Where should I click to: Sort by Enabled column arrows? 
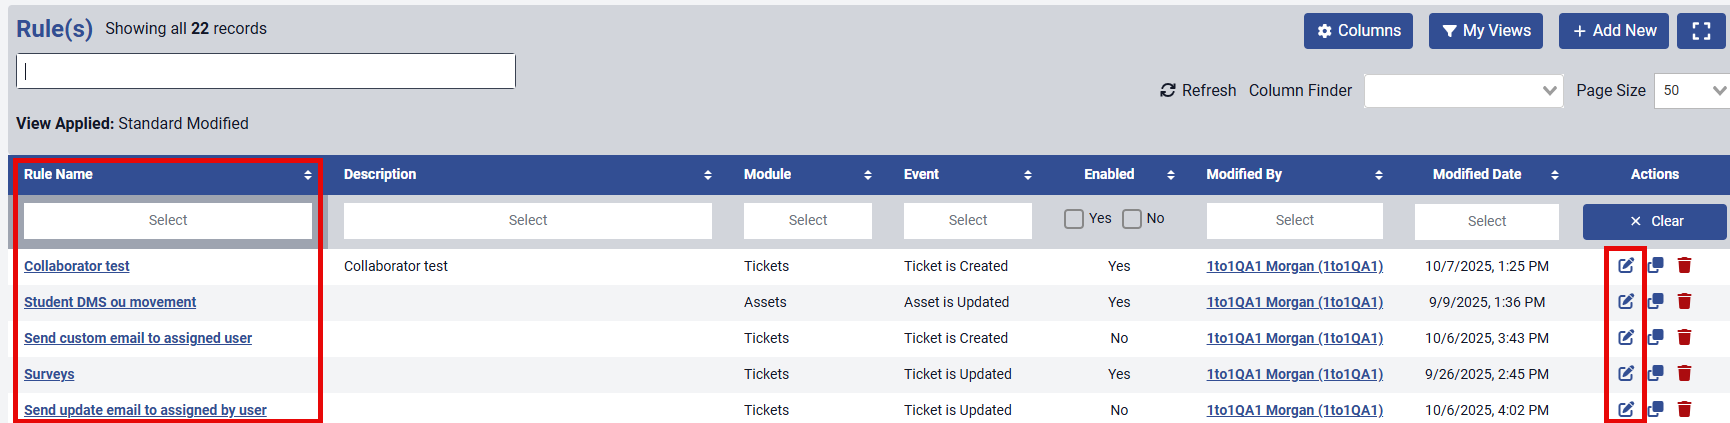click(1171, 175)
